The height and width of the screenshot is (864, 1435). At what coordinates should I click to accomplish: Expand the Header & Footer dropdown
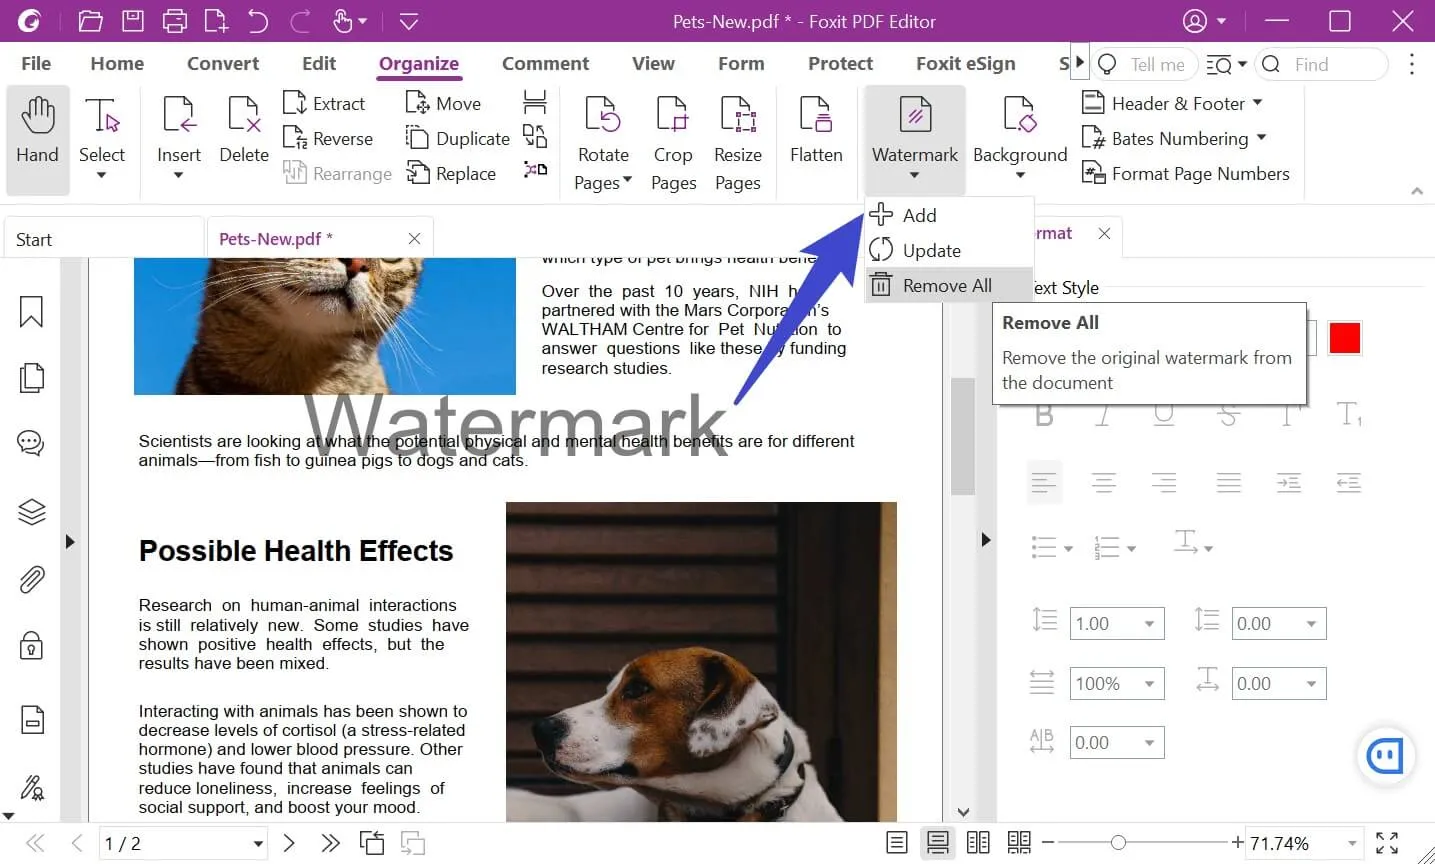(x=1258, y=103)
